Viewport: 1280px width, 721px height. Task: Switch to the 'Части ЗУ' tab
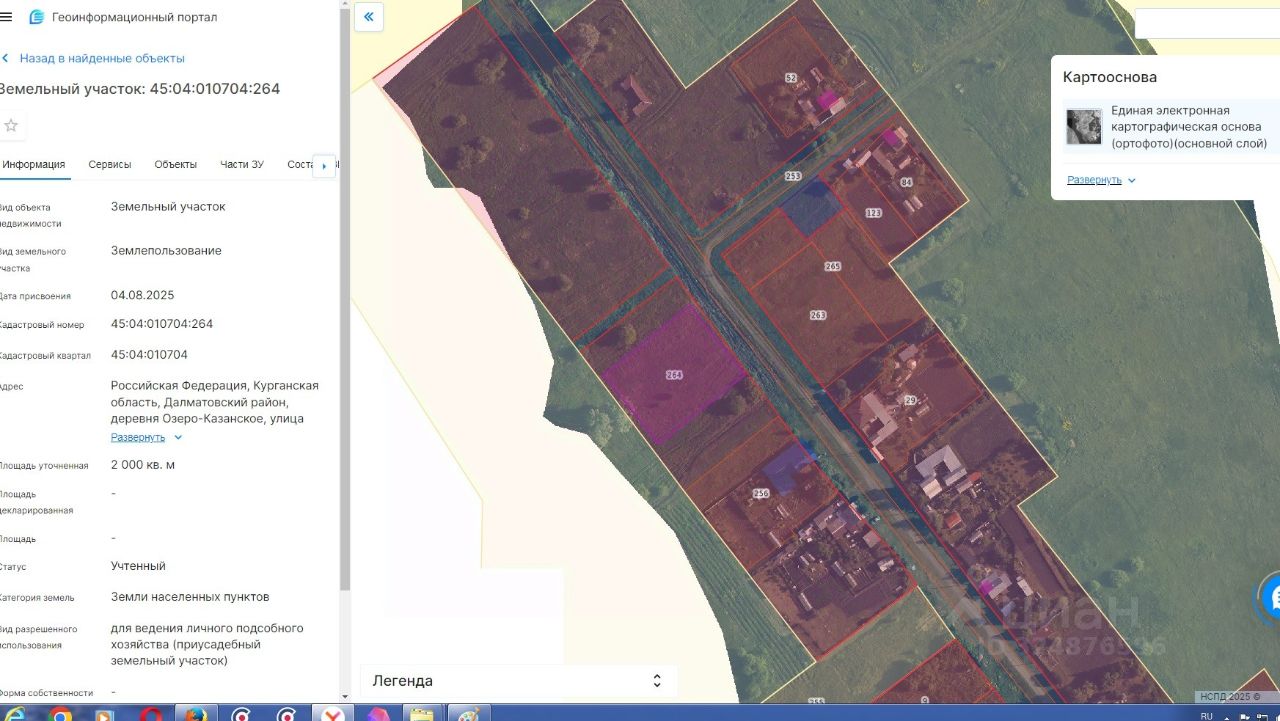pyautogui.click(x=242, y=165)
